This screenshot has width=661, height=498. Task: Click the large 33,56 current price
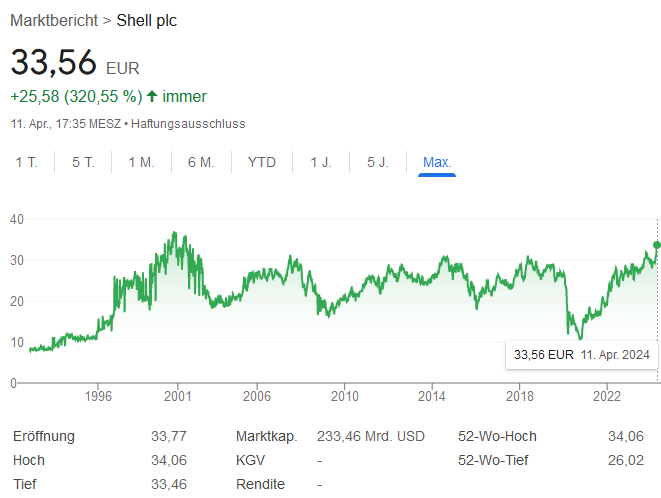pyautogui.click(x=54, y=62)
